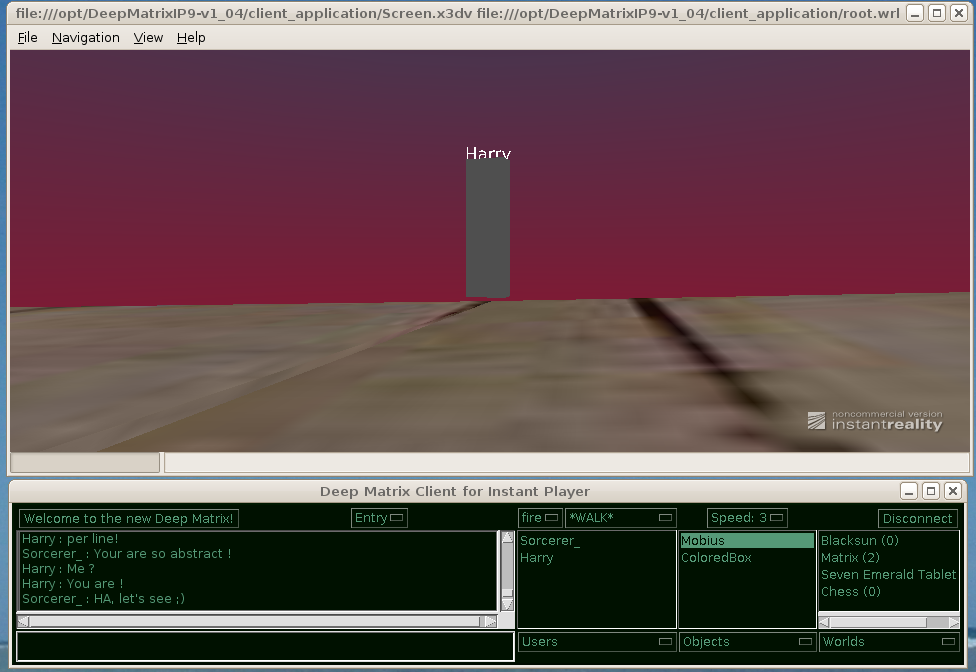Click the chat log vertical scrollbar
This screenshot has width=976, height=672.
[x=507, y=570]
